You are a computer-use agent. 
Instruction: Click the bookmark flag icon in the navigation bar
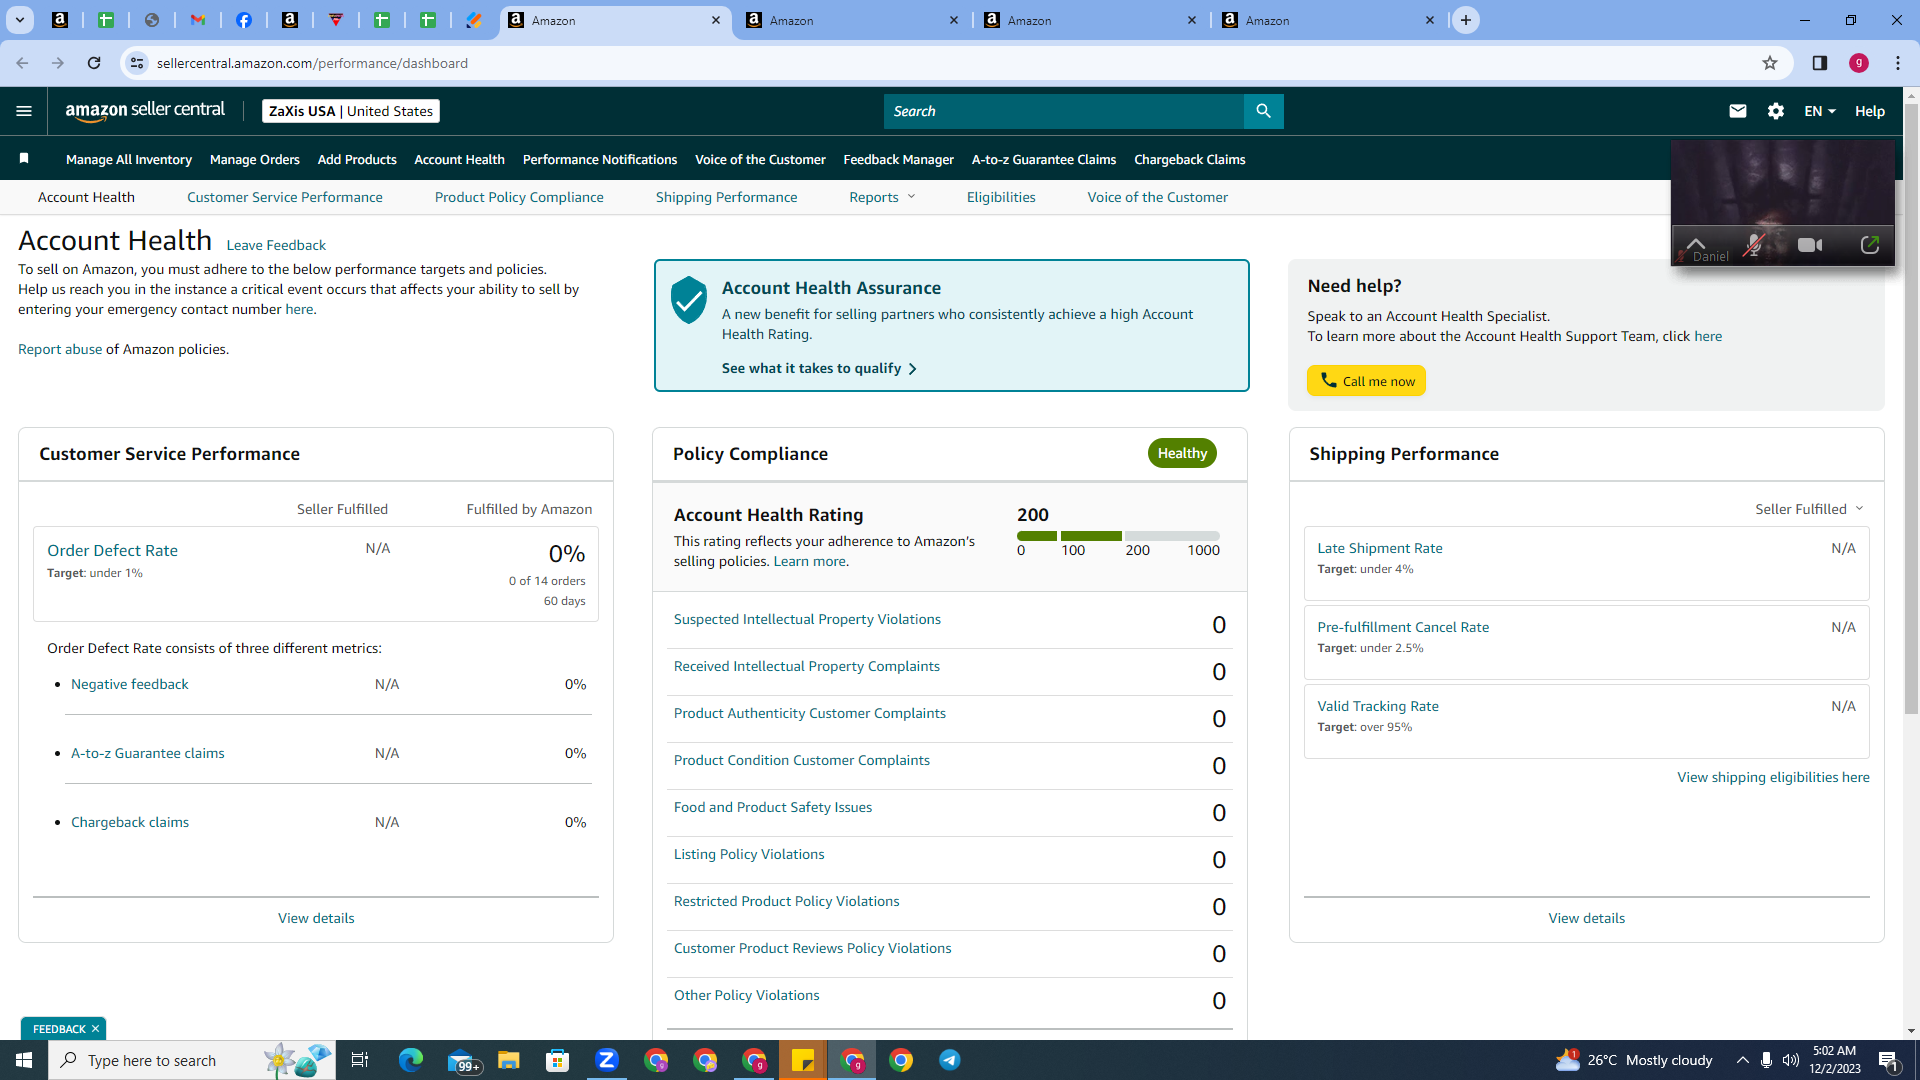point(24,159)
